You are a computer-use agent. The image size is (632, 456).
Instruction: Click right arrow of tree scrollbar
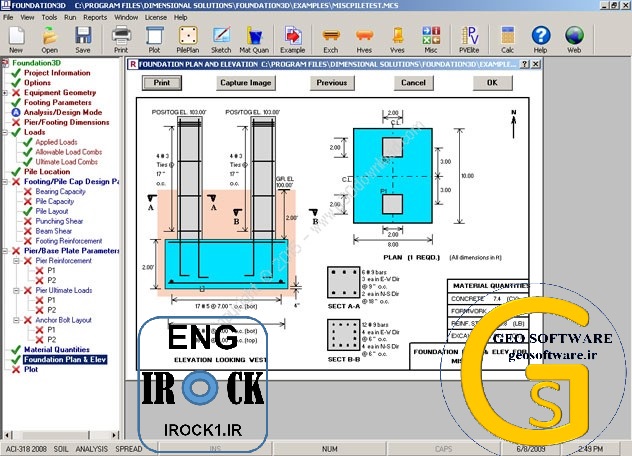coord(115,435)
